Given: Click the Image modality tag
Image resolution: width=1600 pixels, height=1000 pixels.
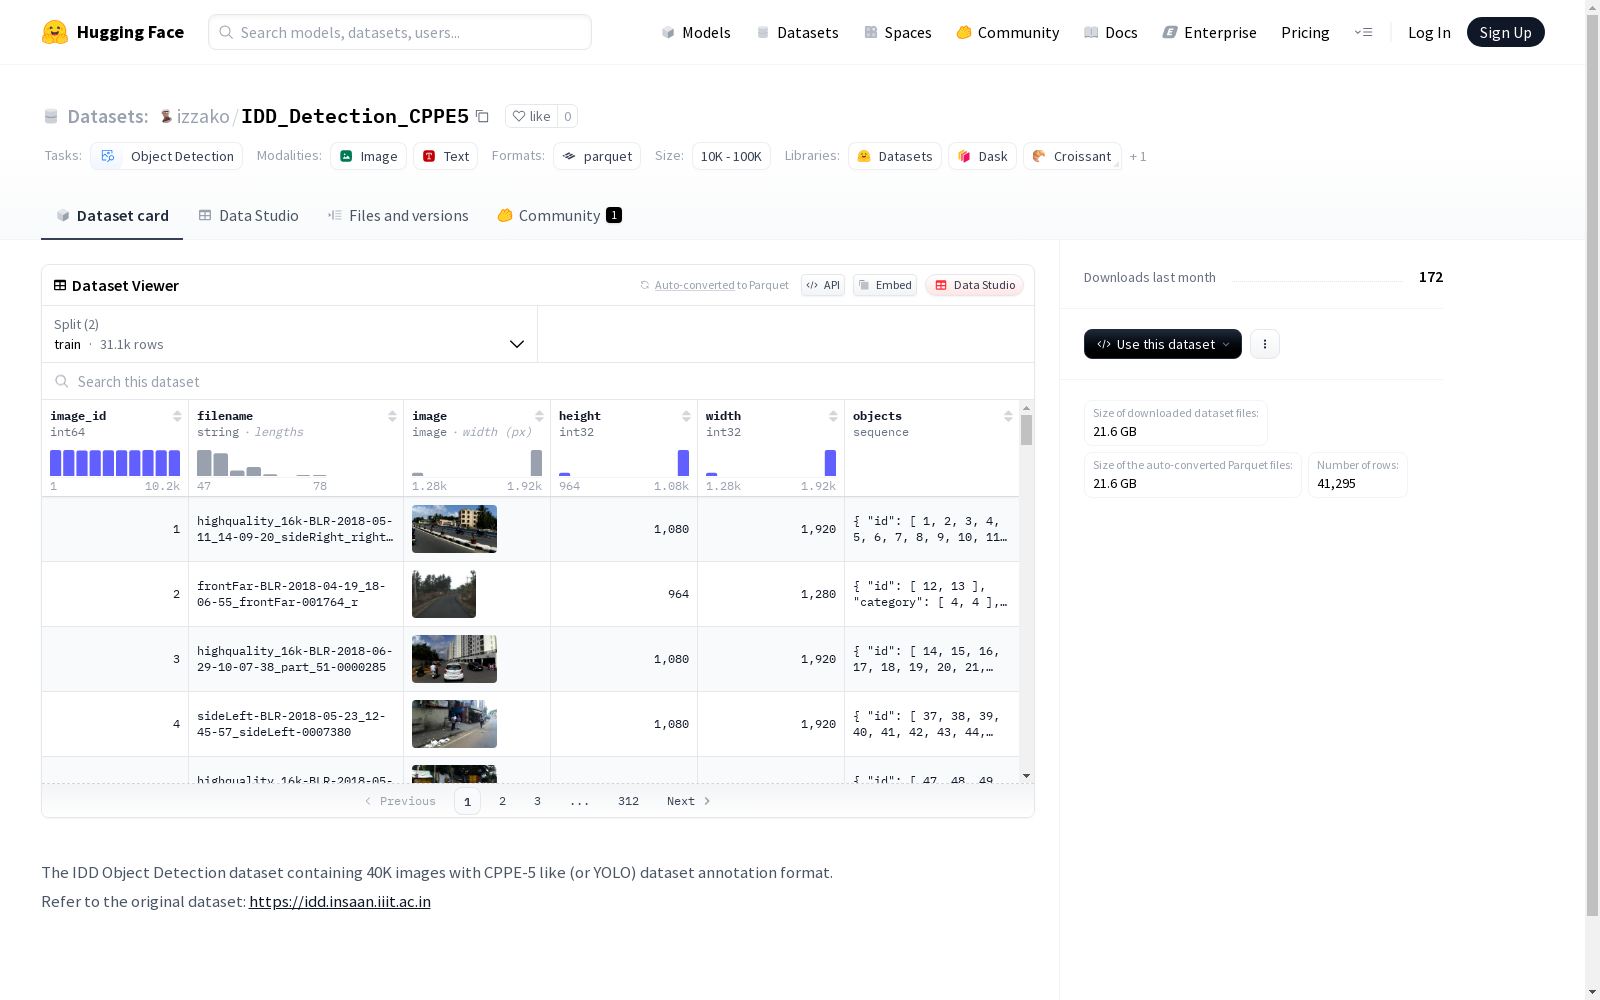Looking at the screenshot, I should point(368,156).
